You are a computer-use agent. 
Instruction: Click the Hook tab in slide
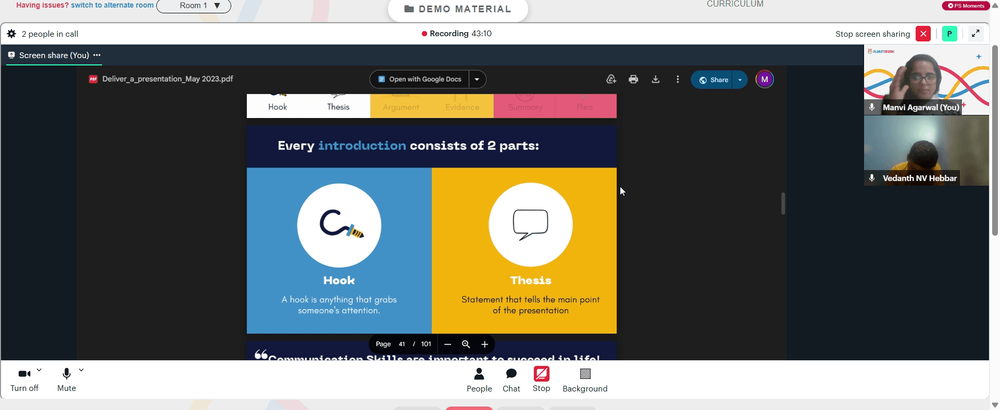[x=277, y=106]
